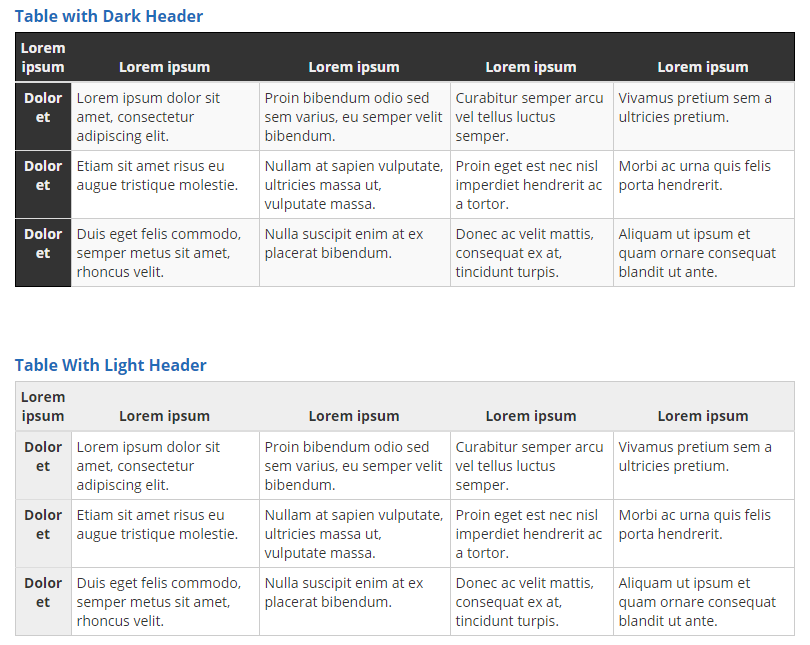This screenshot has height=645, width=810.
Task: Click last "Dolor et" row header in light table
Action: (43, 593)
